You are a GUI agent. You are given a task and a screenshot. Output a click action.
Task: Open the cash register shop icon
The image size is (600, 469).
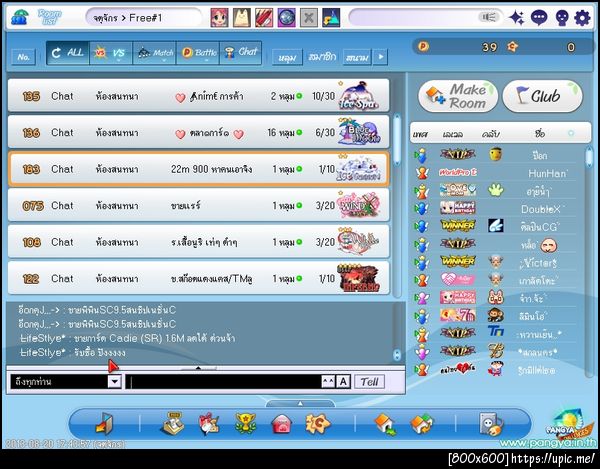pos(173,423)
